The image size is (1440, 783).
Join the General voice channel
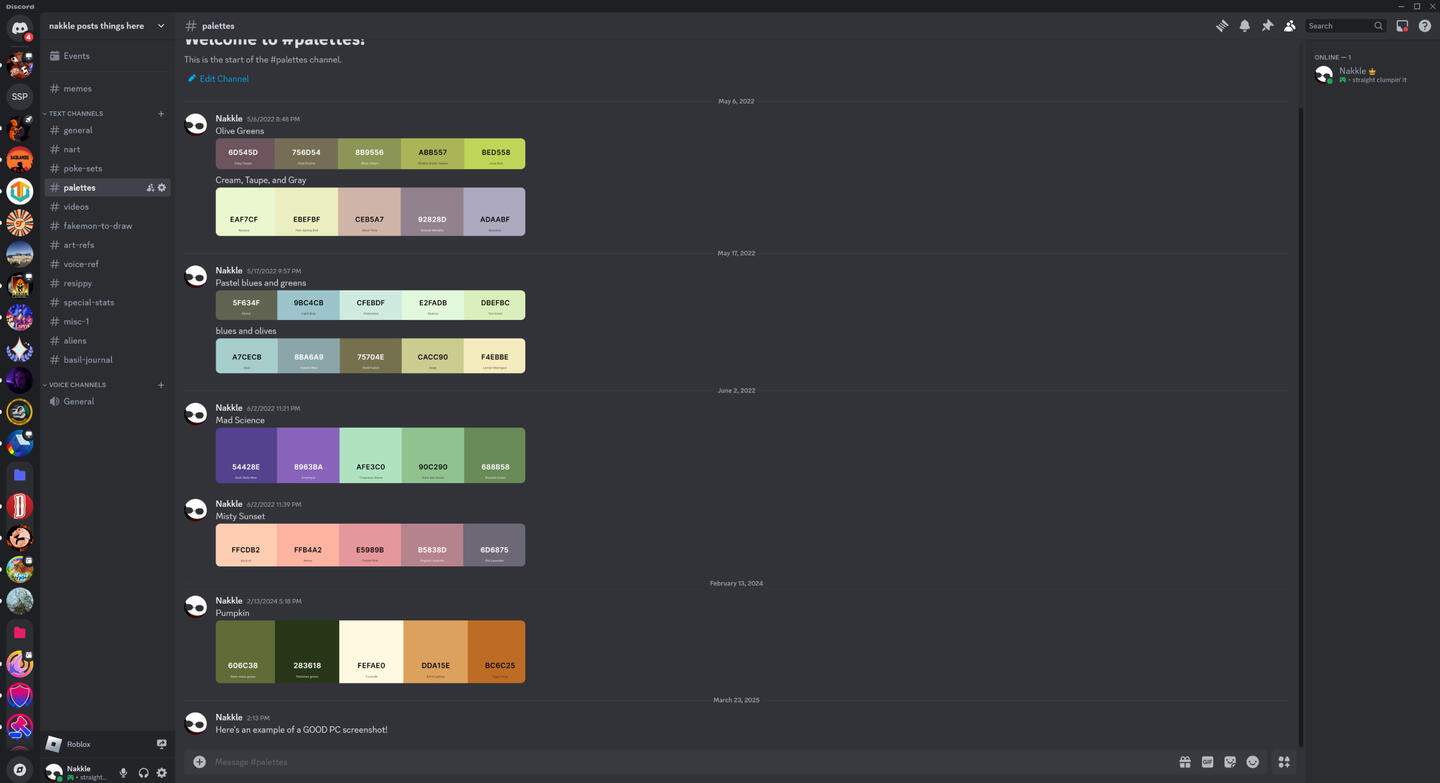[78, 402]
